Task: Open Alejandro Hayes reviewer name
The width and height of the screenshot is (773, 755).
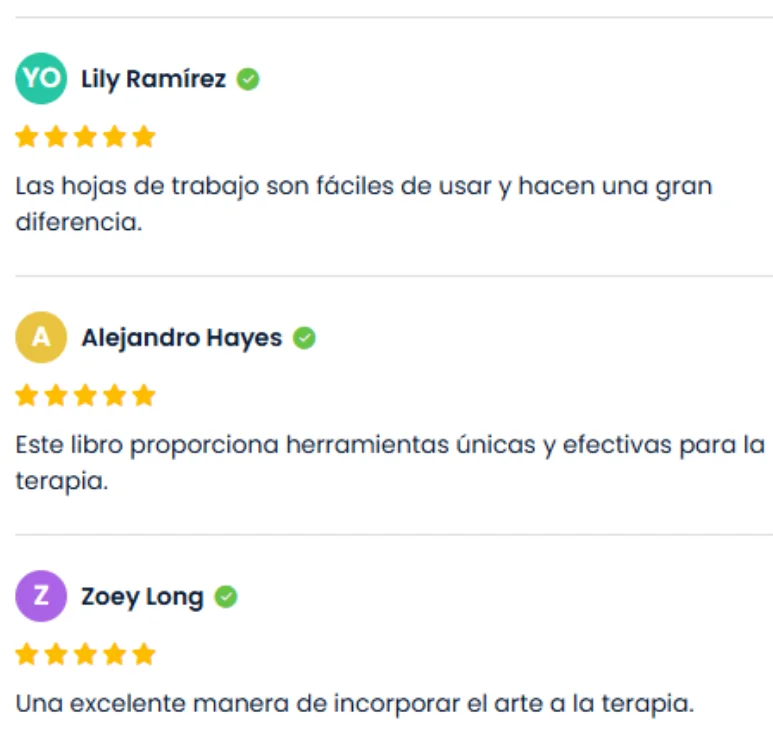Action: click(x=181, y=339)
